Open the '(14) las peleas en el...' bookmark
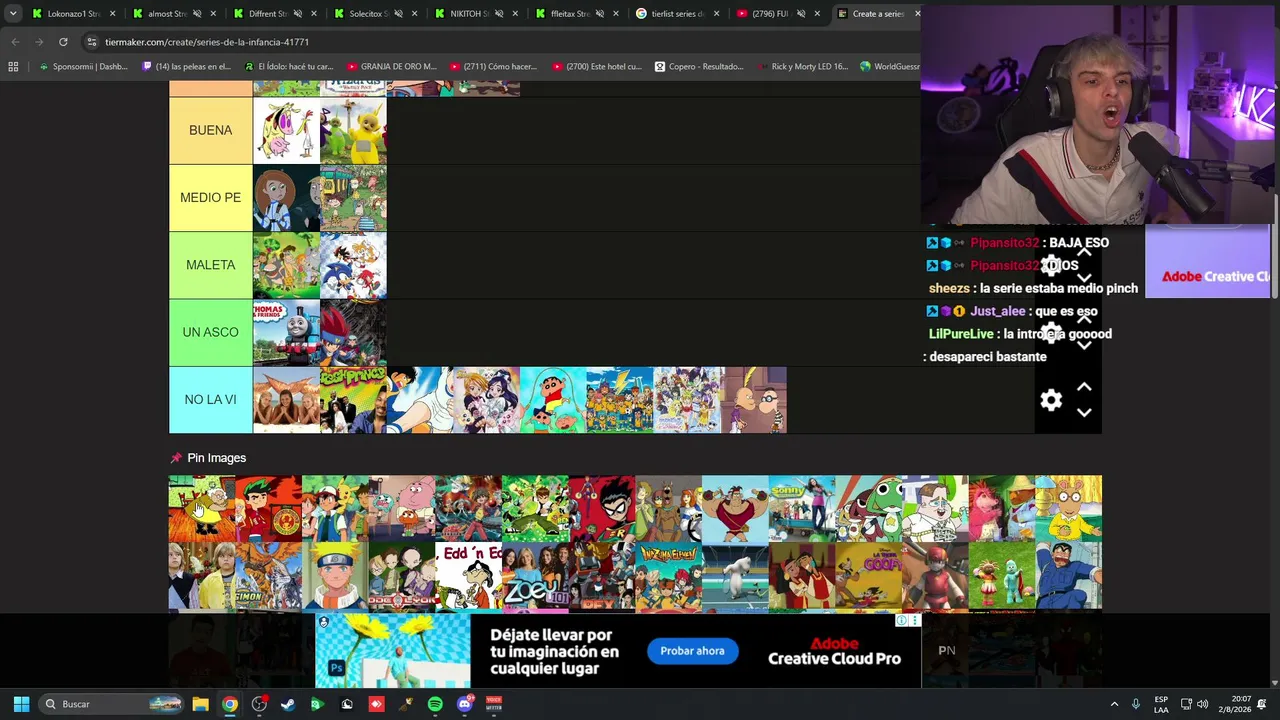Screen dimensions: 1280x720 coord(187,67)
